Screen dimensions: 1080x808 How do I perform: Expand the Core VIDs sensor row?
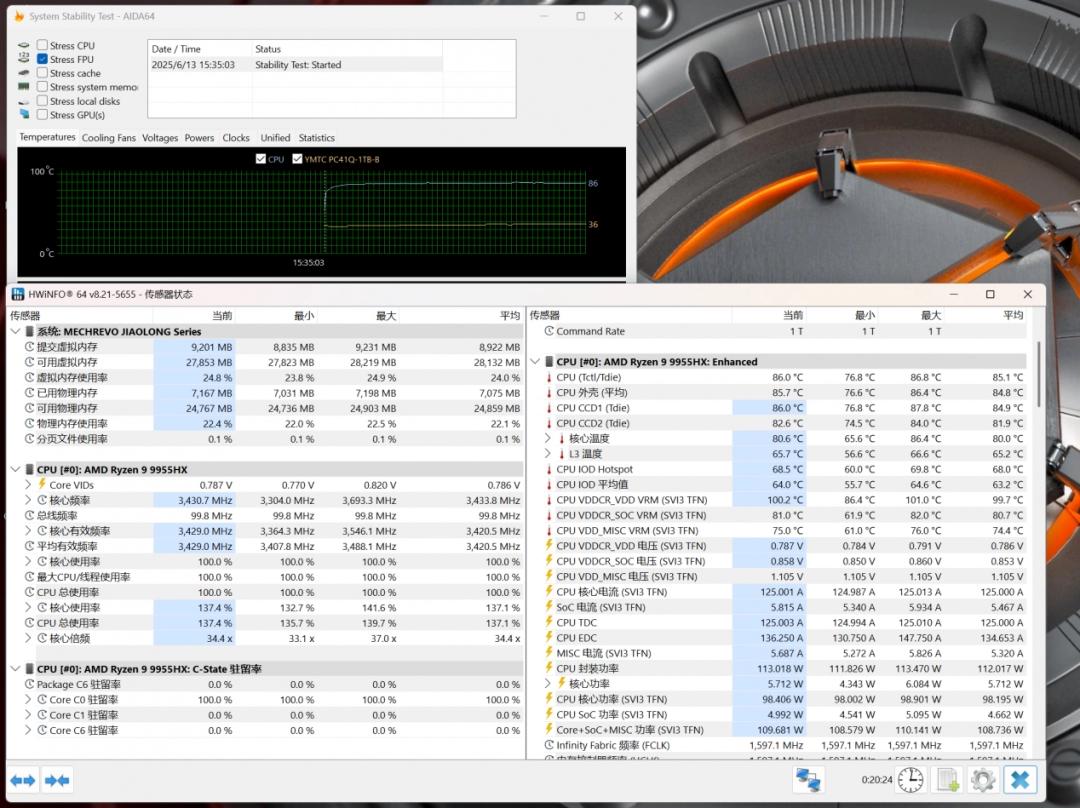pyautogui.click(x=28, y=485)
